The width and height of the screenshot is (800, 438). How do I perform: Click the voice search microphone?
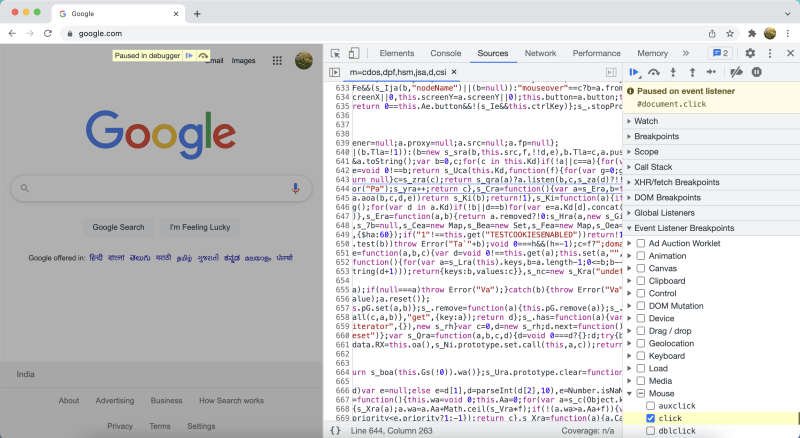coord(295,188)
